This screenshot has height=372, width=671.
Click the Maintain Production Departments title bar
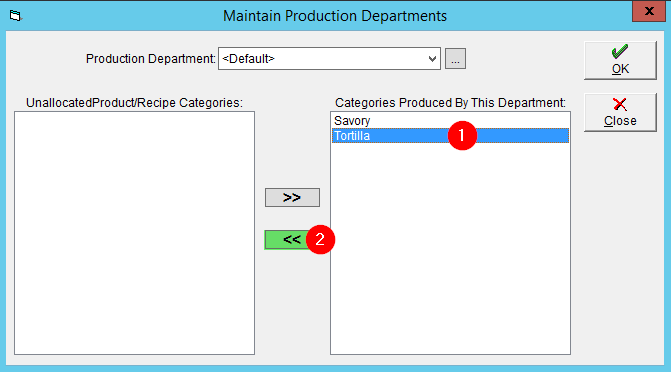click(335, 16)
